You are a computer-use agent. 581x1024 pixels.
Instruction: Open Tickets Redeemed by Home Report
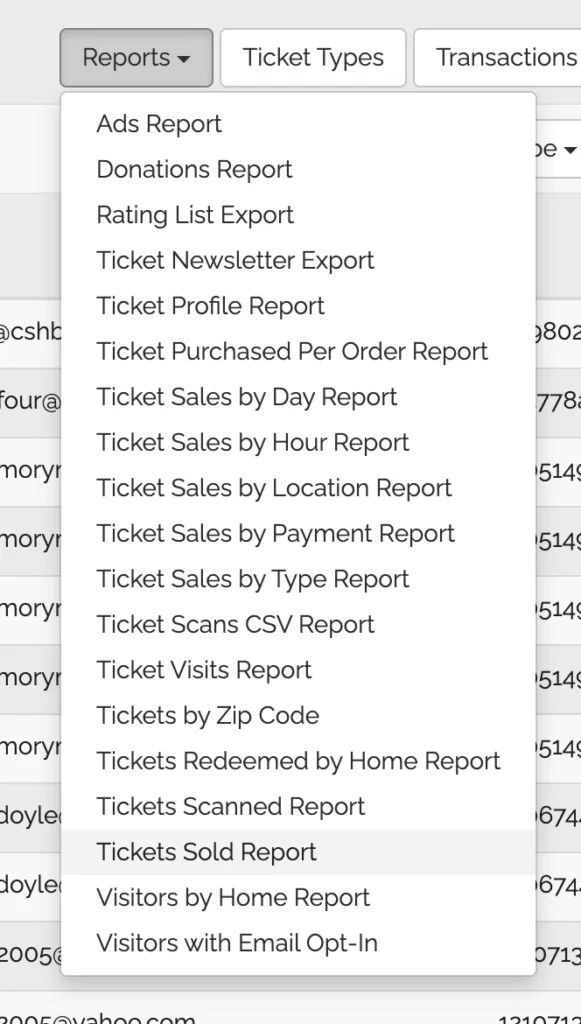coord(298,761)
